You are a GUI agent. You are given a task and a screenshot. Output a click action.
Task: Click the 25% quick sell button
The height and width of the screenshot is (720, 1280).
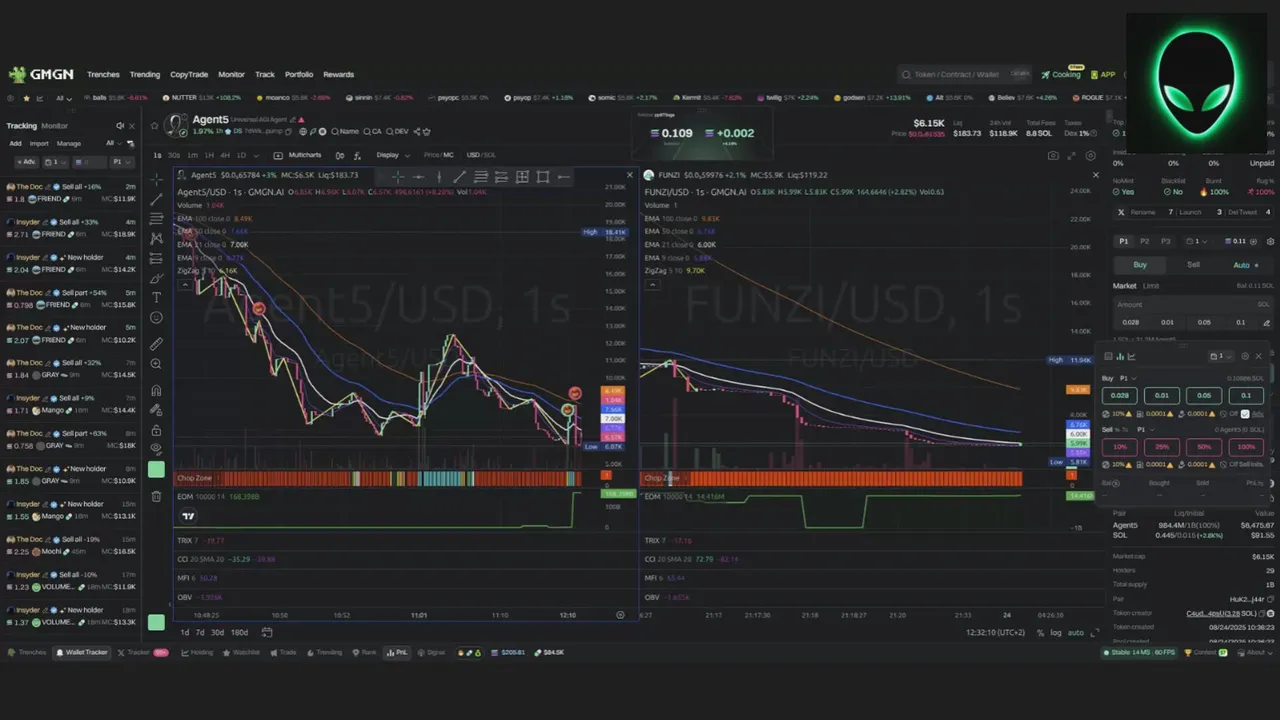coord(1161,447)
